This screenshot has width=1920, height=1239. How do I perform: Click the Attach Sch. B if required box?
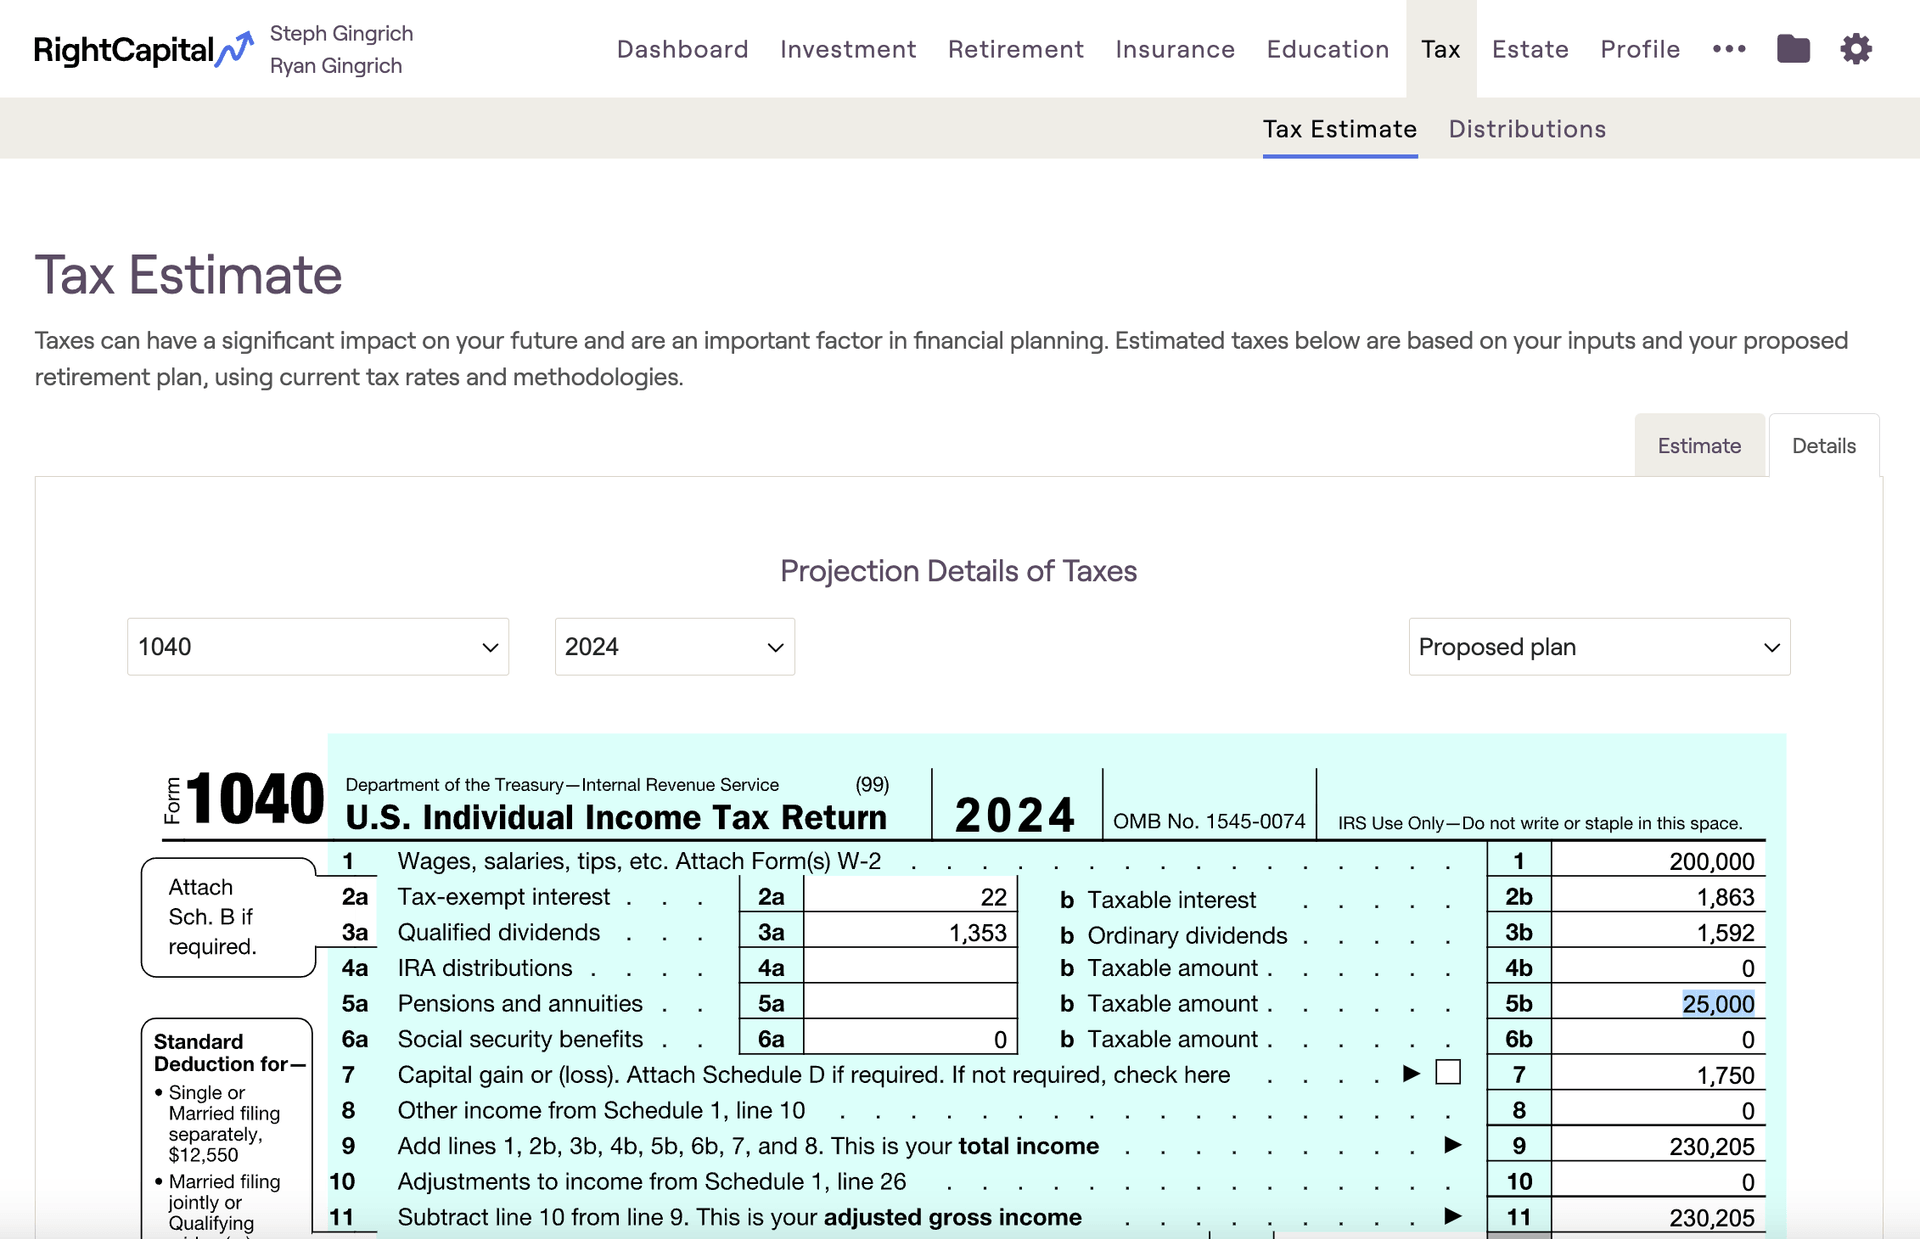pyautogui.click(x=228, y=917)
